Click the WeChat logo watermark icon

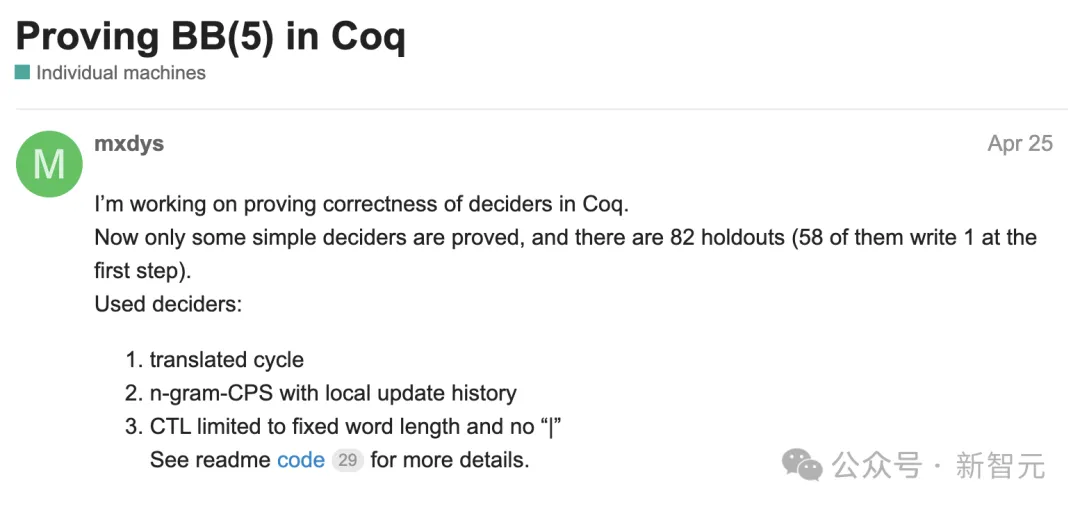click(802, 466)
